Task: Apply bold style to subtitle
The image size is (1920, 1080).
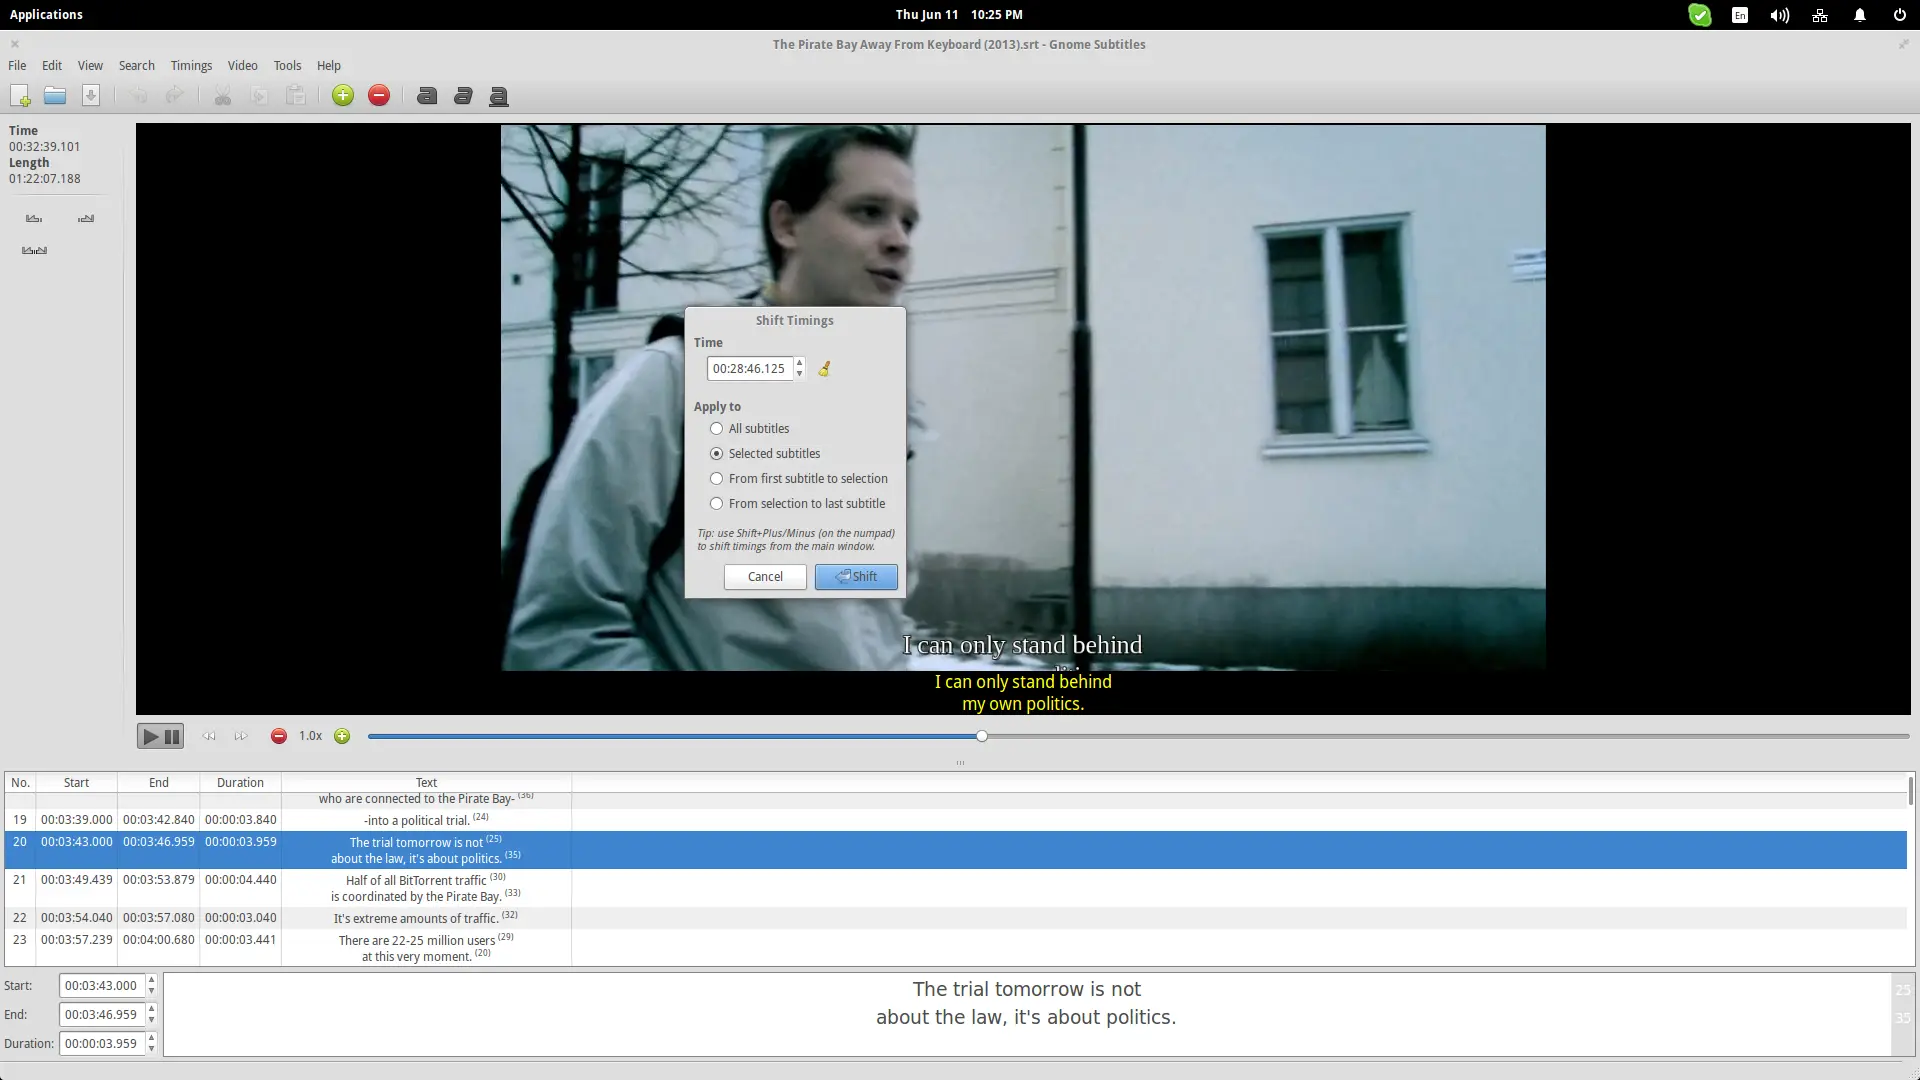Action: [x=427, y=96]
